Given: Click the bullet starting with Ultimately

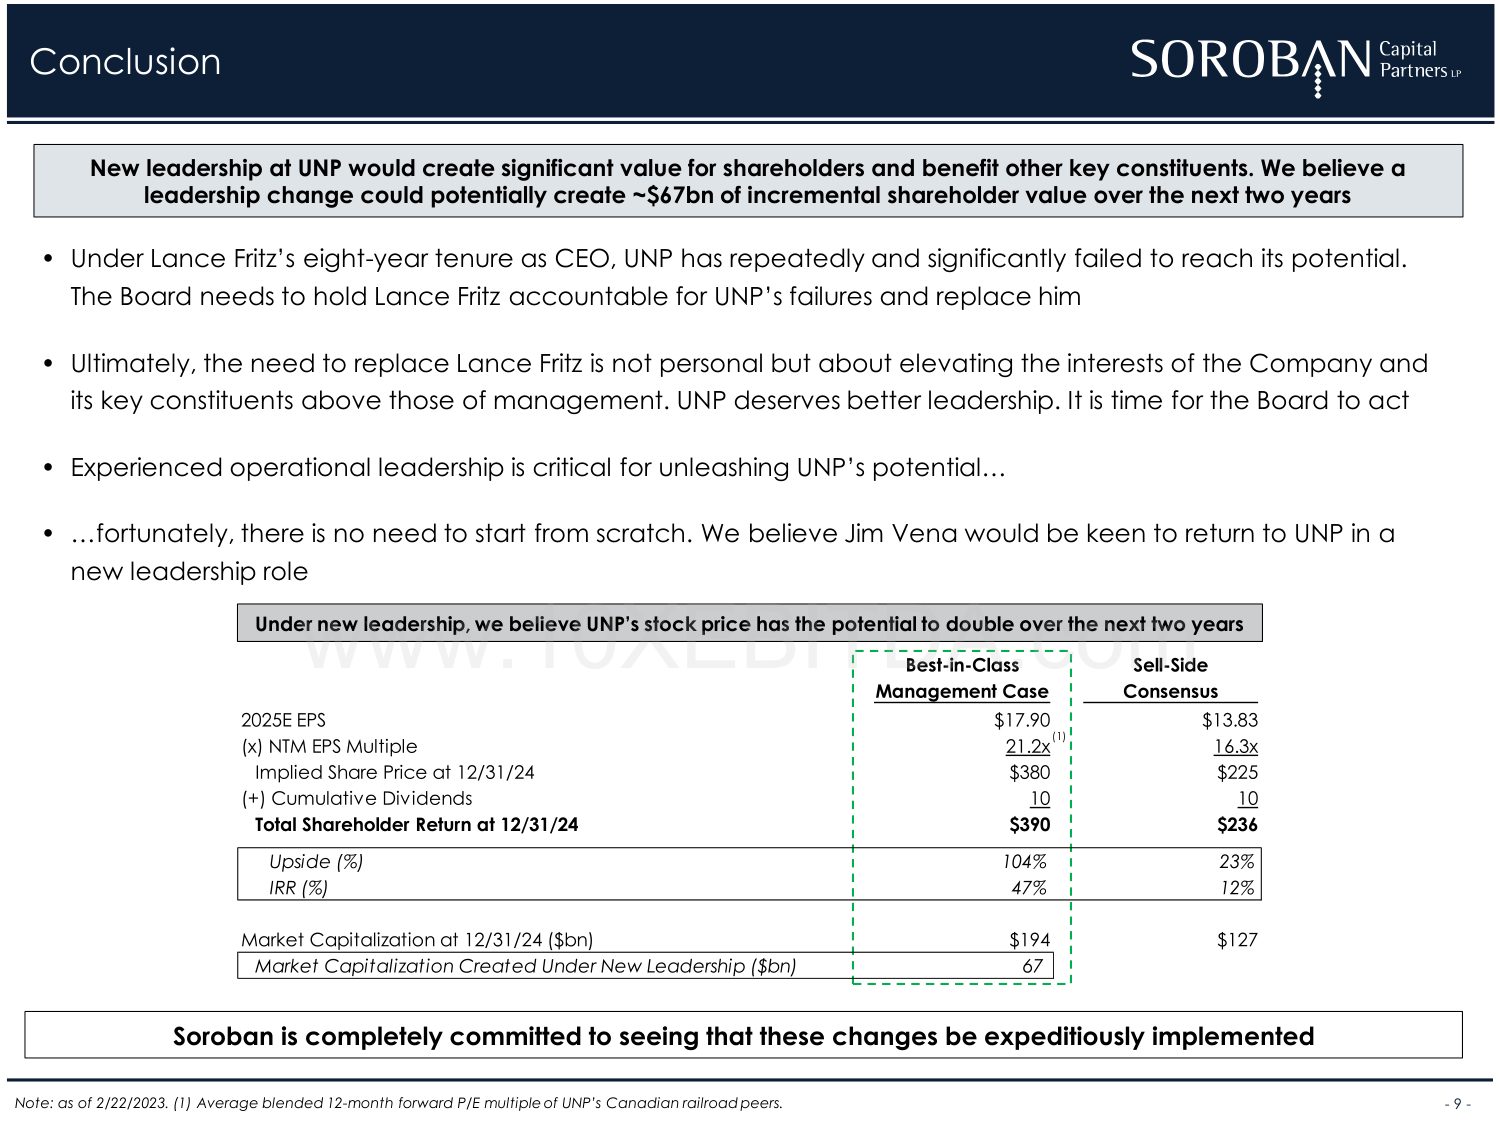Looking at the screenshot, I should coord(748,382).
